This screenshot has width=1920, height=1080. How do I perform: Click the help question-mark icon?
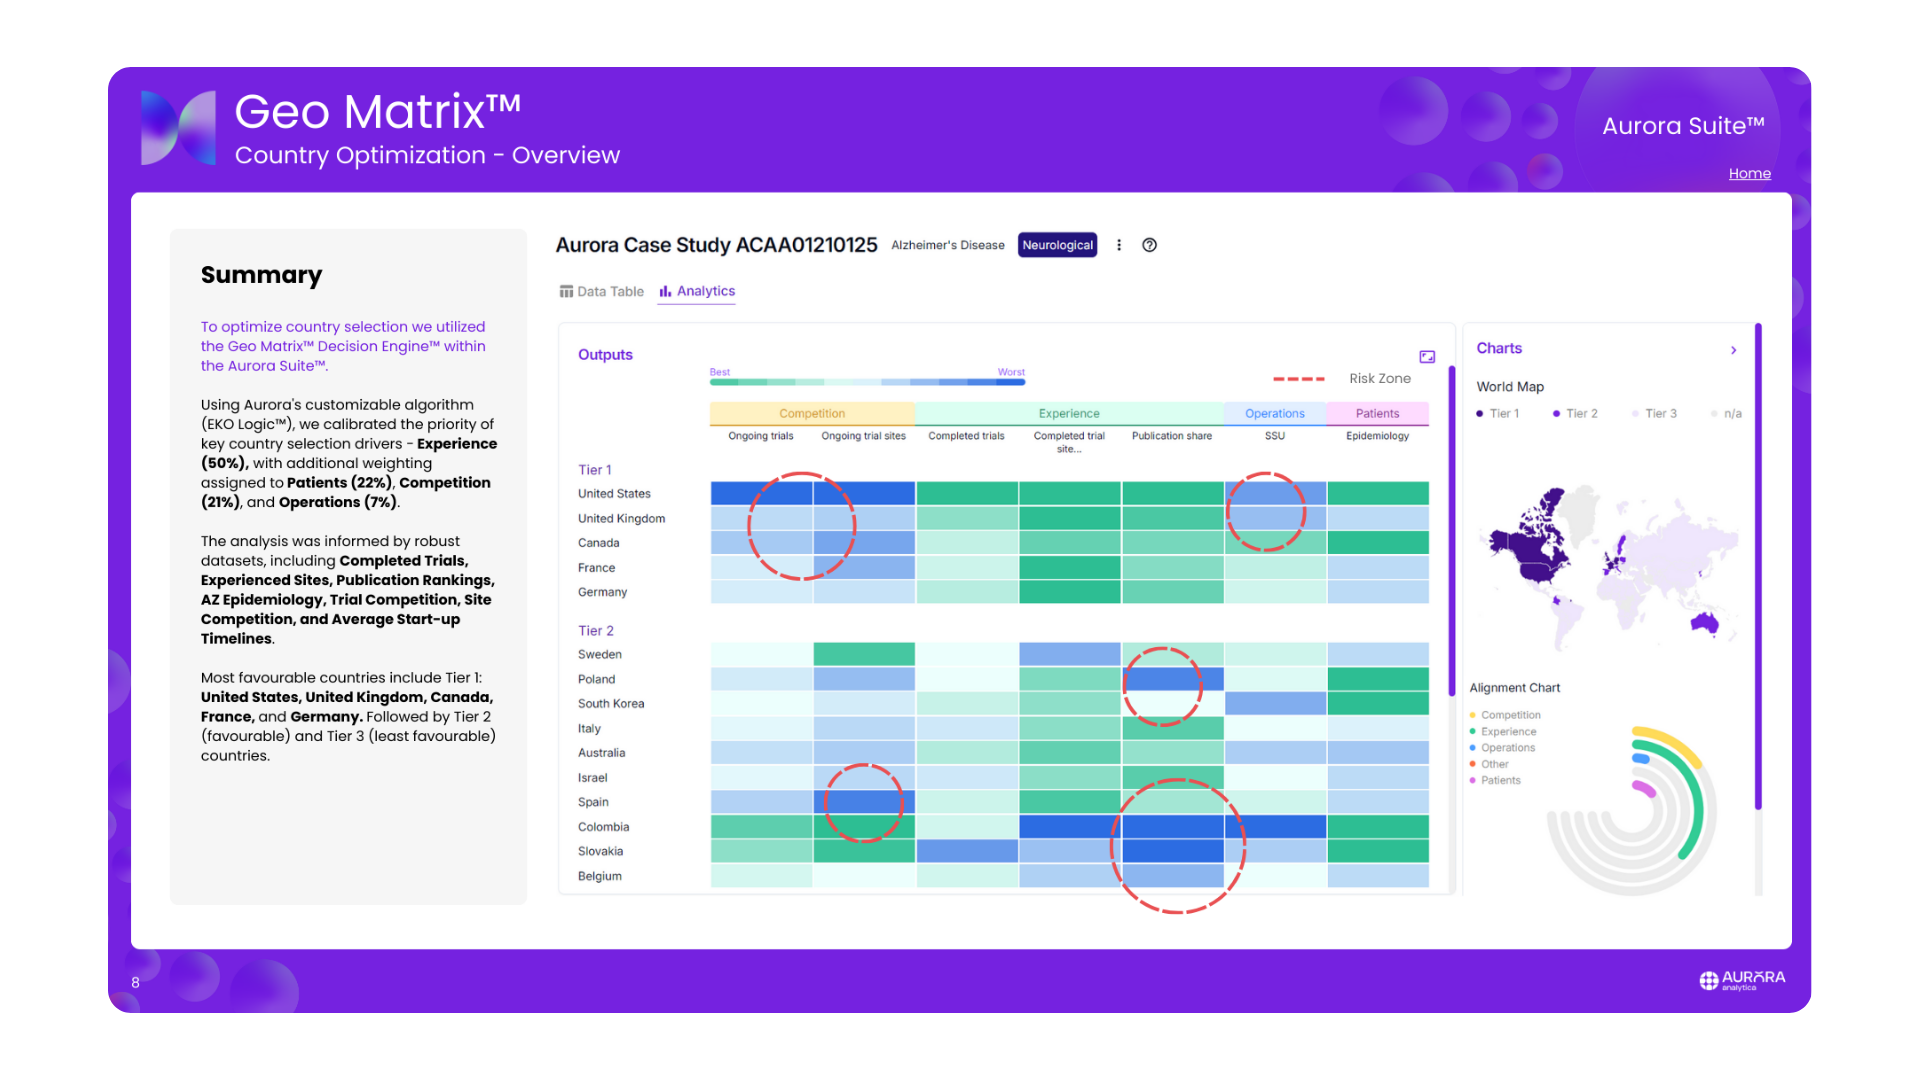[1150, 245]
